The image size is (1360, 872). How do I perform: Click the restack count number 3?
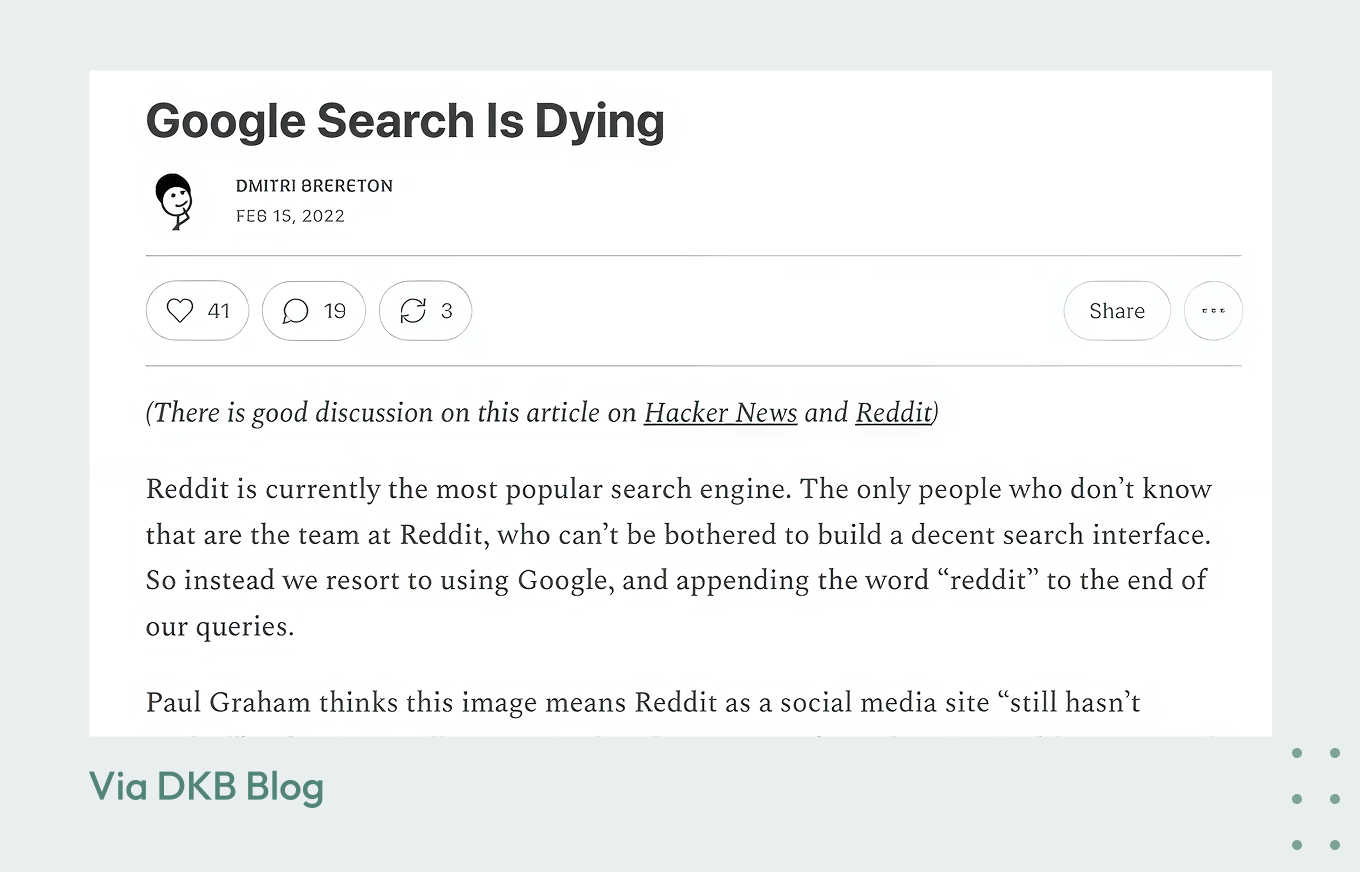pos(446,311)
